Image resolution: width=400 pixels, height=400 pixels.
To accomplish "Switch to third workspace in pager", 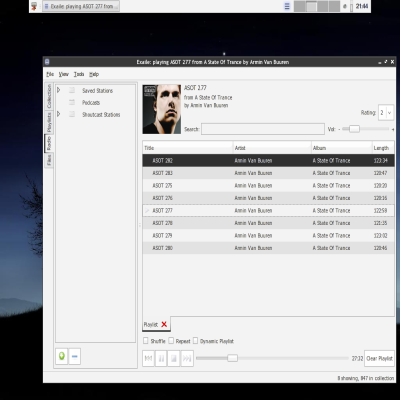I will click(323, 6).
